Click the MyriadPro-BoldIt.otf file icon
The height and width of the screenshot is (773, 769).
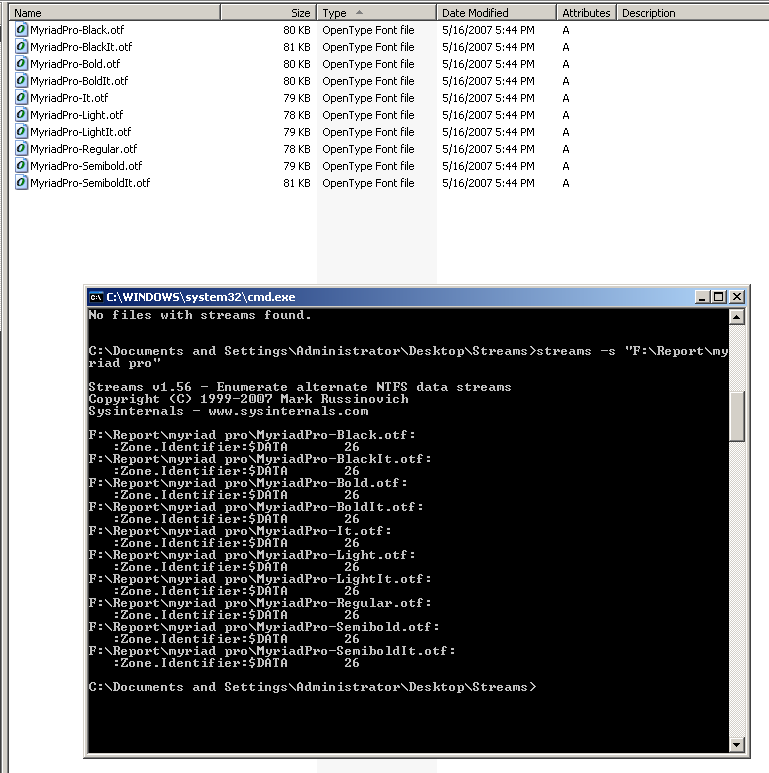pos(21,81)
